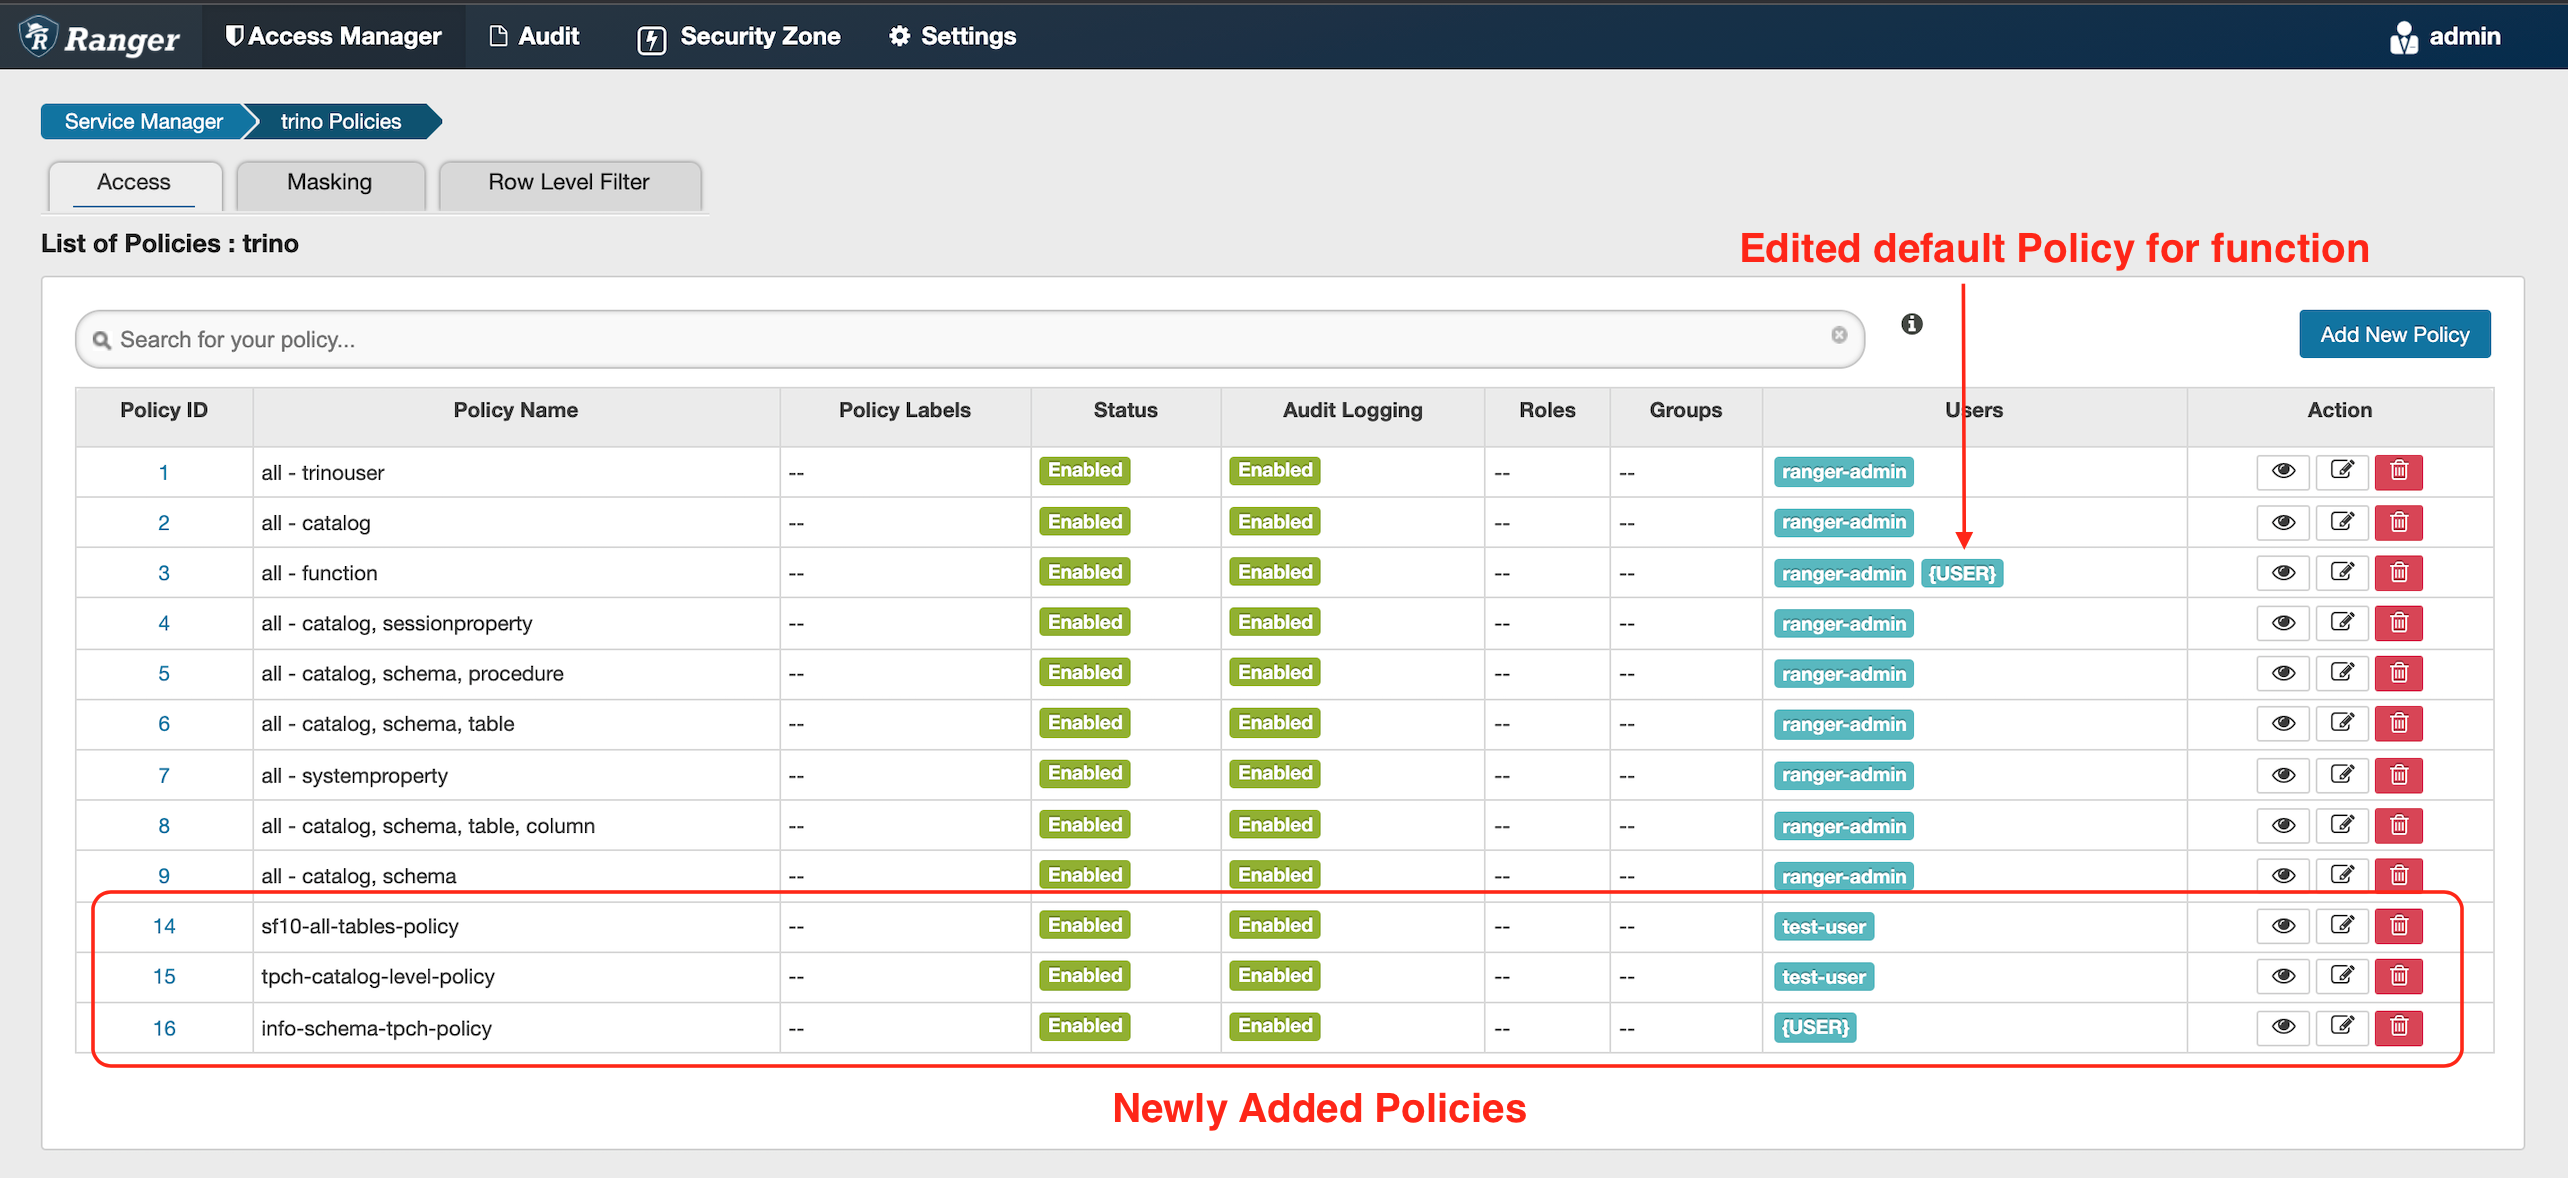View the all - systemproperty policy
Screen dimensions: 2568x1178
(x=2282, y=775)
